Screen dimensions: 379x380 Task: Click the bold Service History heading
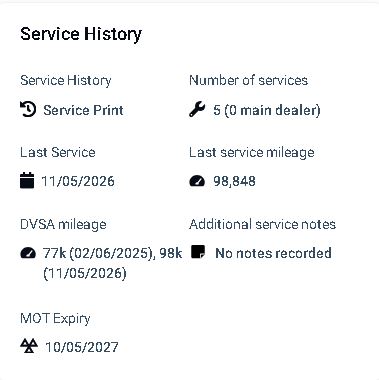[x=81, y=34]
